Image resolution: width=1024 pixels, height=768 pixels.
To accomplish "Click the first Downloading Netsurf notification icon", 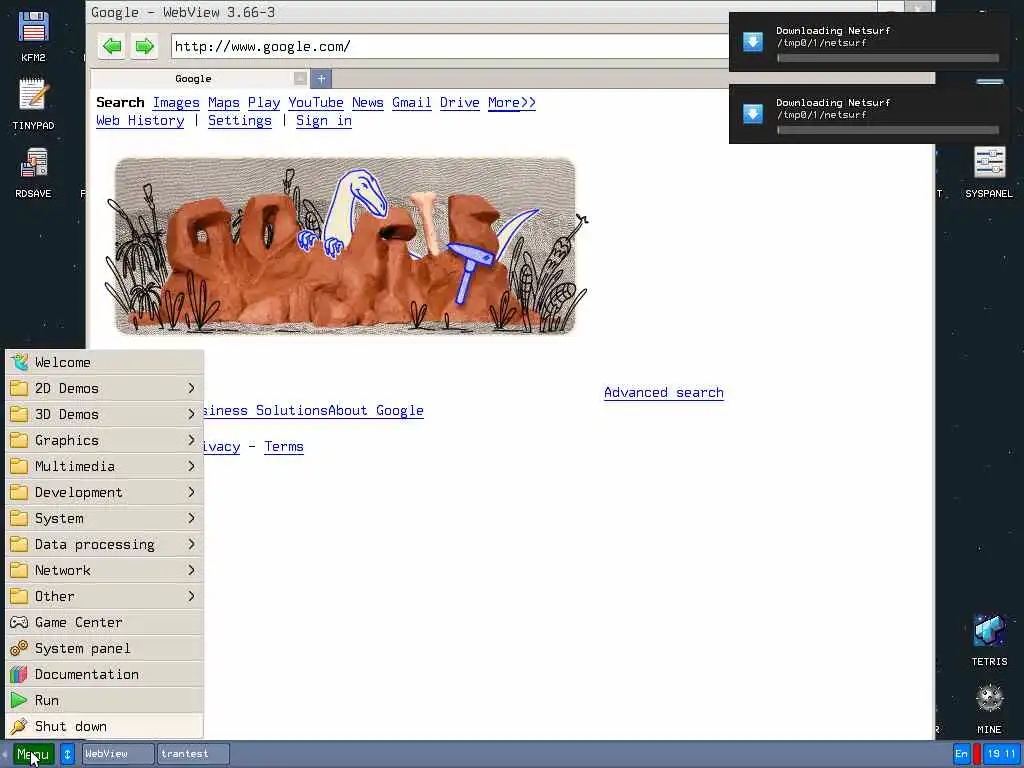I will [753, 42].
